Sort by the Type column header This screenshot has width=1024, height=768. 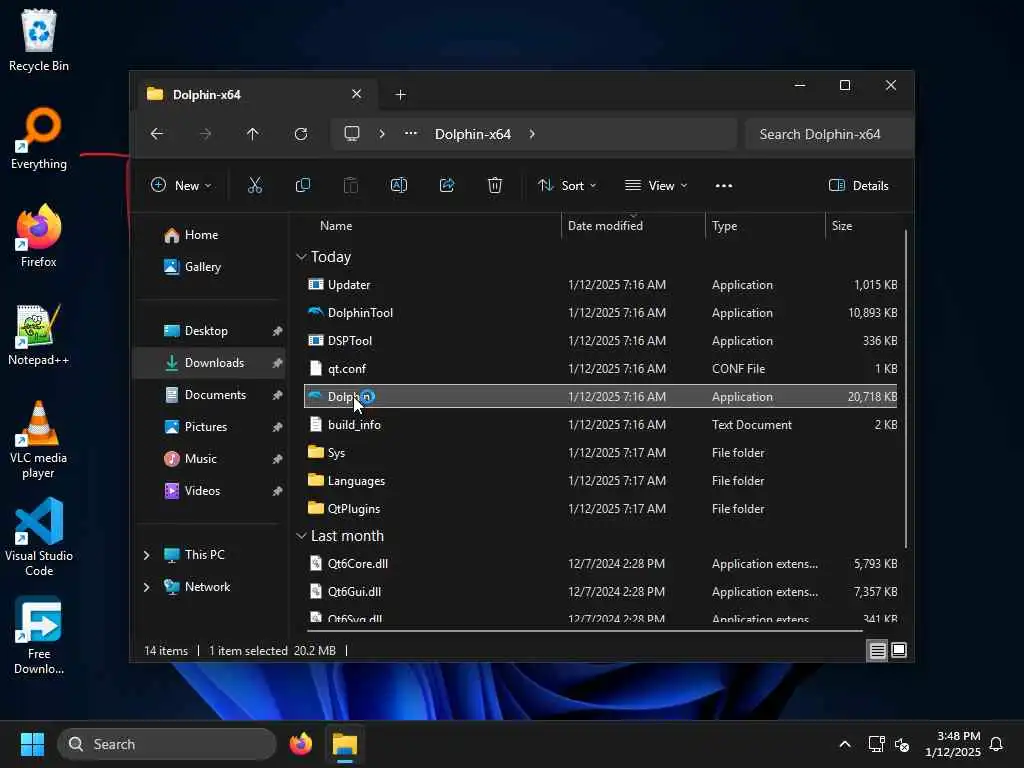(x=765, y=226)
